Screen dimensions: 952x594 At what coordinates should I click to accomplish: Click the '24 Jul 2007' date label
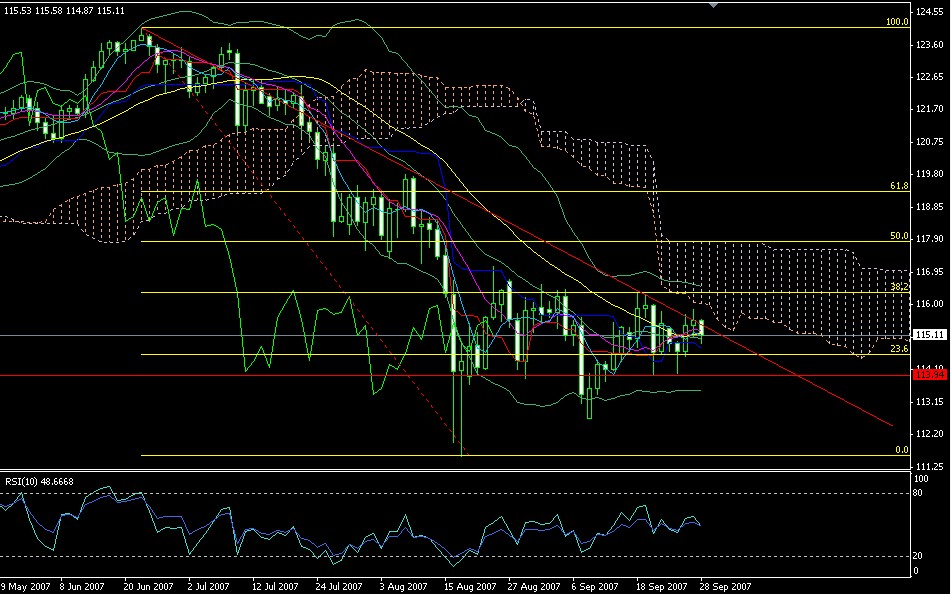tap(339, 587)
